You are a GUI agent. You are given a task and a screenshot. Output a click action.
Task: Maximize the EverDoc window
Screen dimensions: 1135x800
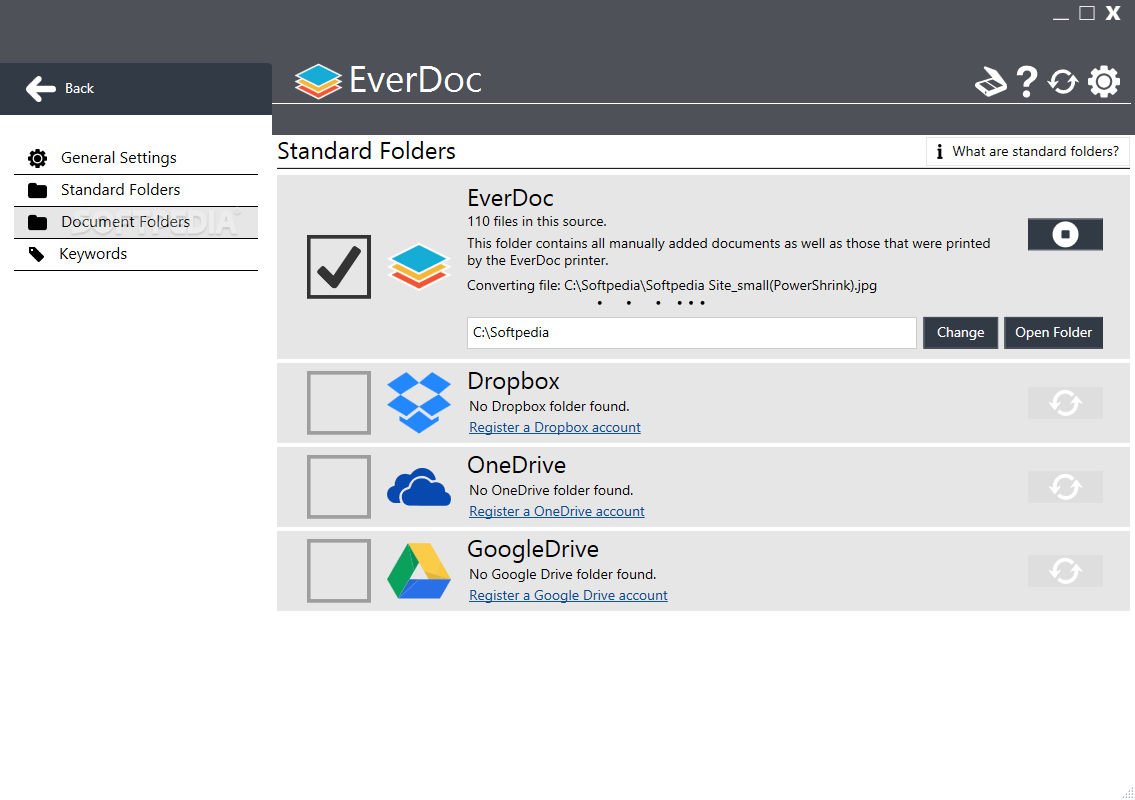tap(1087, 13)
